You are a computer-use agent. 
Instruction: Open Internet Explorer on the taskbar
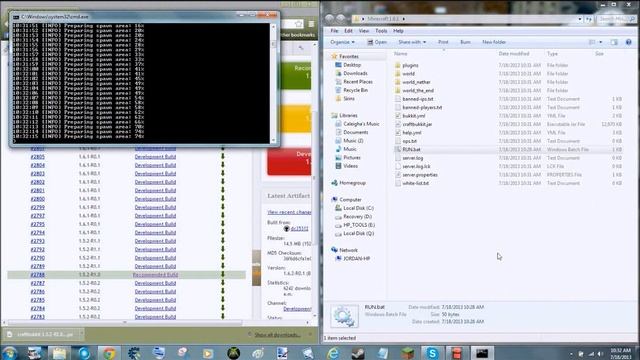(333, 353)
